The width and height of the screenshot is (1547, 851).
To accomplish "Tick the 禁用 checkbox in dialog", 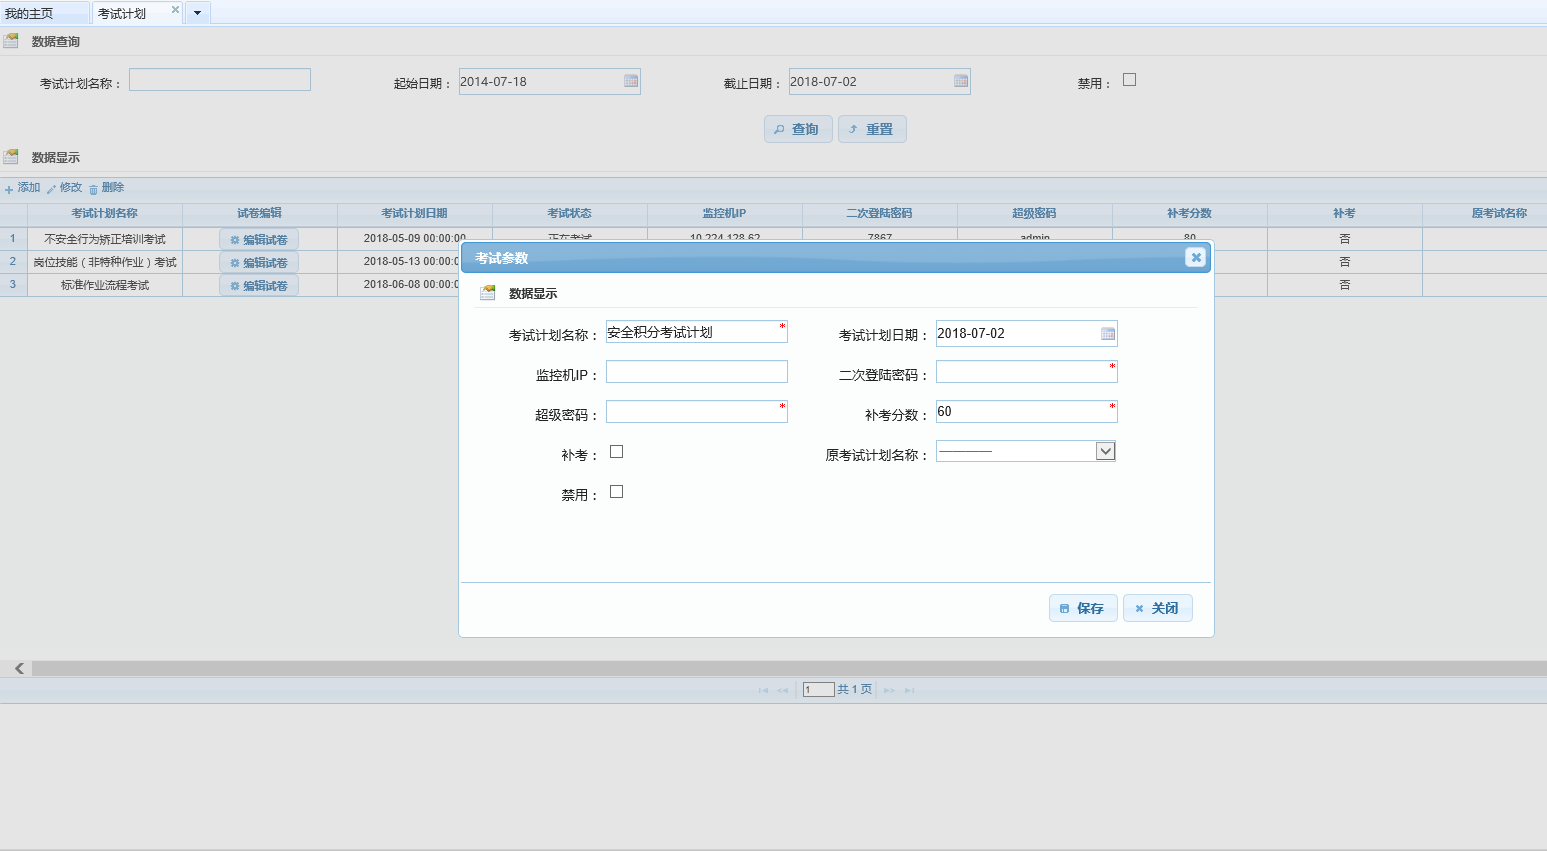I will (x=617, y=492).
